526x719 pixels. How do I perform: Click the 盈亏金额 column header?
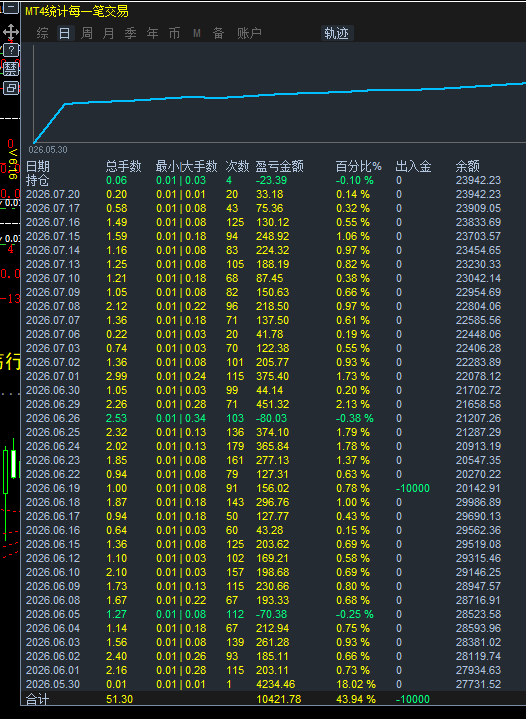pyautogui.click(x=279, y=166)
